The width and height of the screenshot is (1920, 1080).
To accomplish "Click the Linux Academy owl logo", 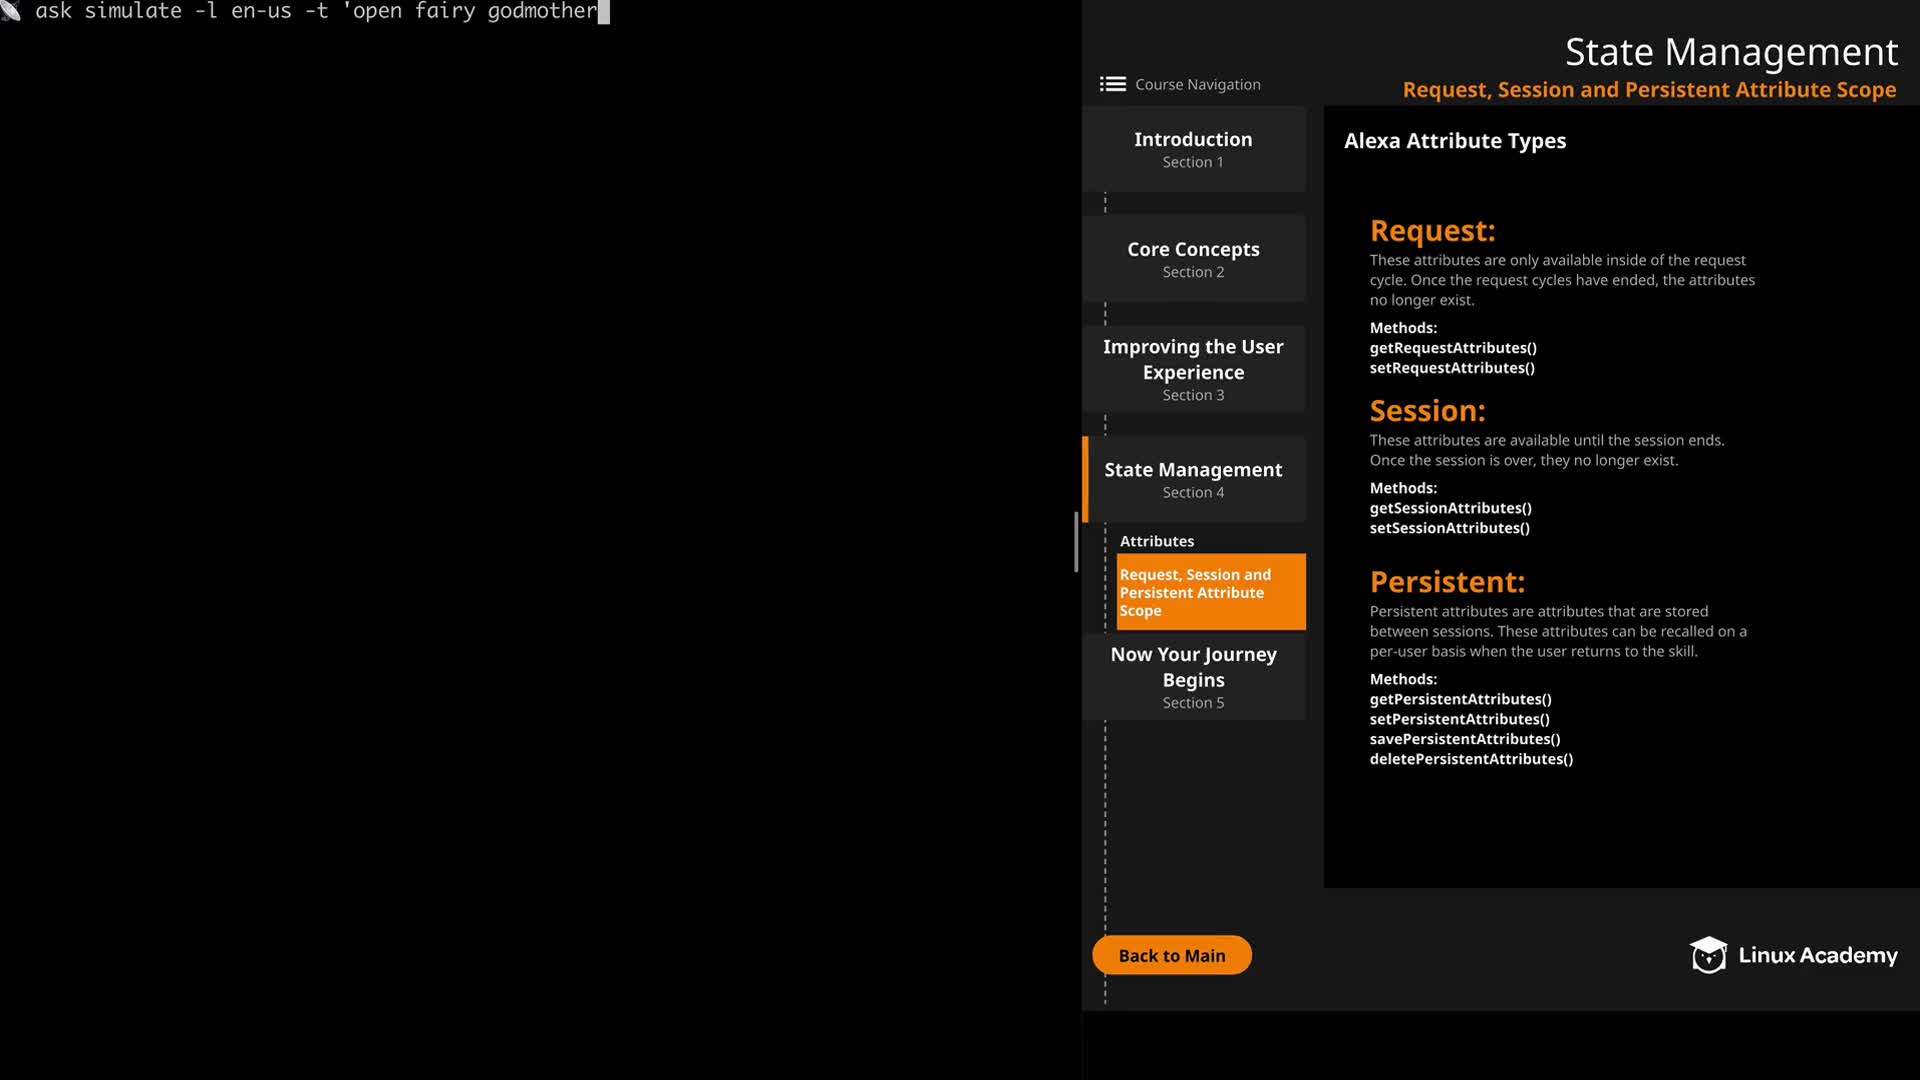I will coord(1708,955).
